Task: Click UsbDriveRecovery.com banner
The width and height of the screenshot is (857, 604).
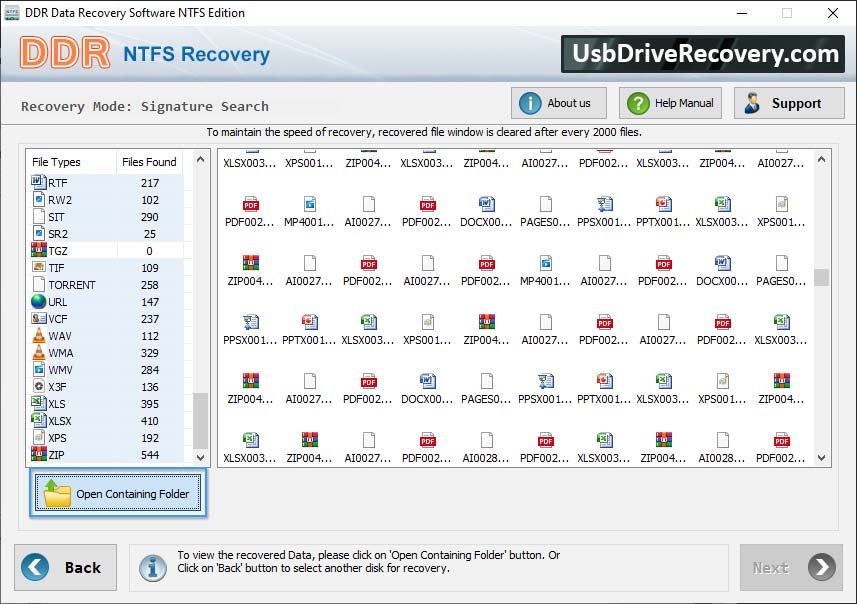Action: pyautogui.click(x=703, y=54)
